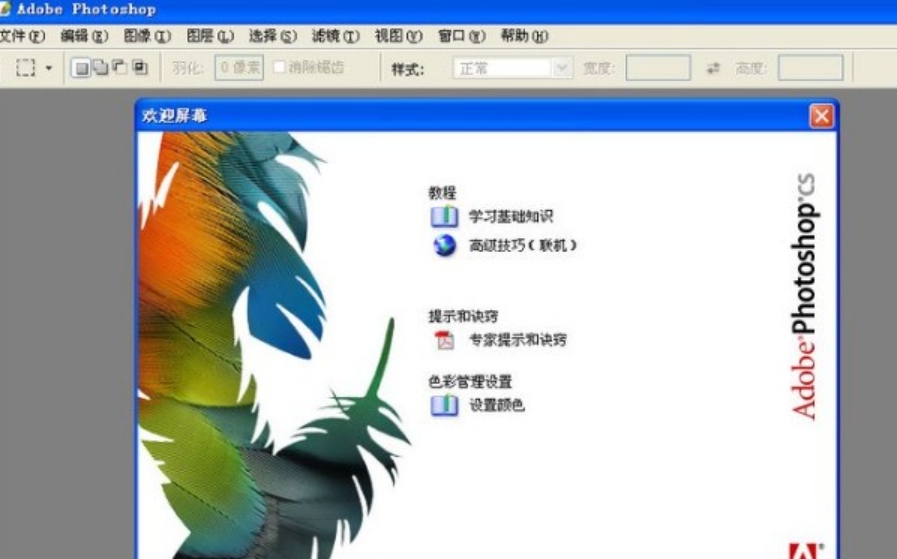Open the 窗口 menu
The height and width of the screenshot is (559, 897).
[x=462, y=36]
